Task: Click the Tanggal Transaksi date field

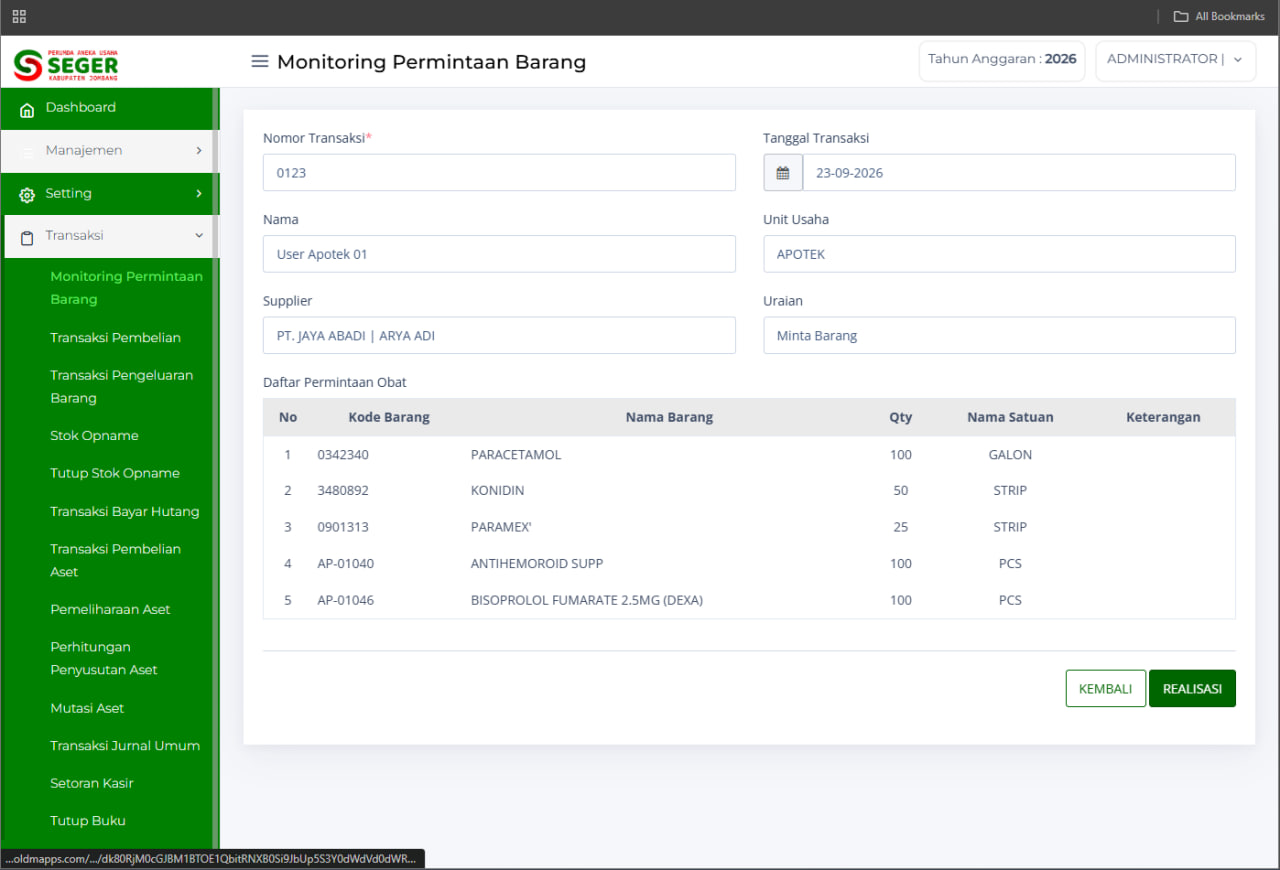Action: click(x=1019, y=172)
